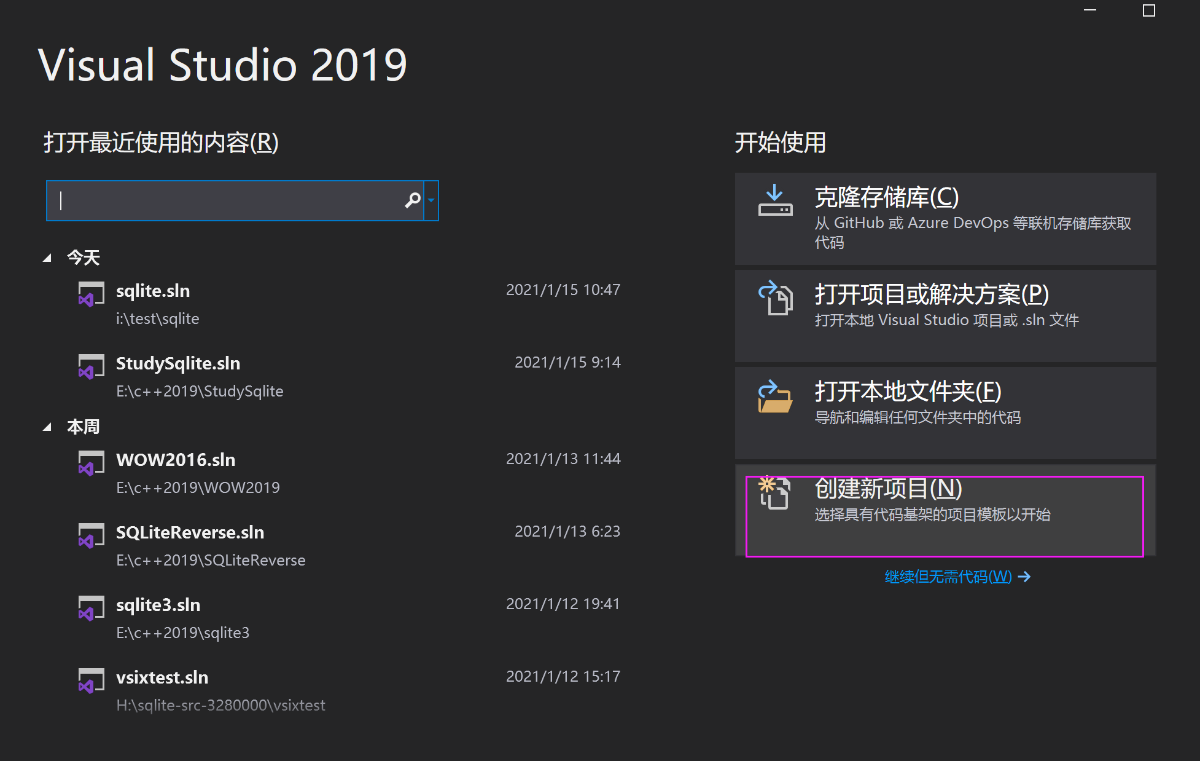Viewport: 1200px width, 761px height.
Task: Click the create new project icon
Action: tap(775, 493)
